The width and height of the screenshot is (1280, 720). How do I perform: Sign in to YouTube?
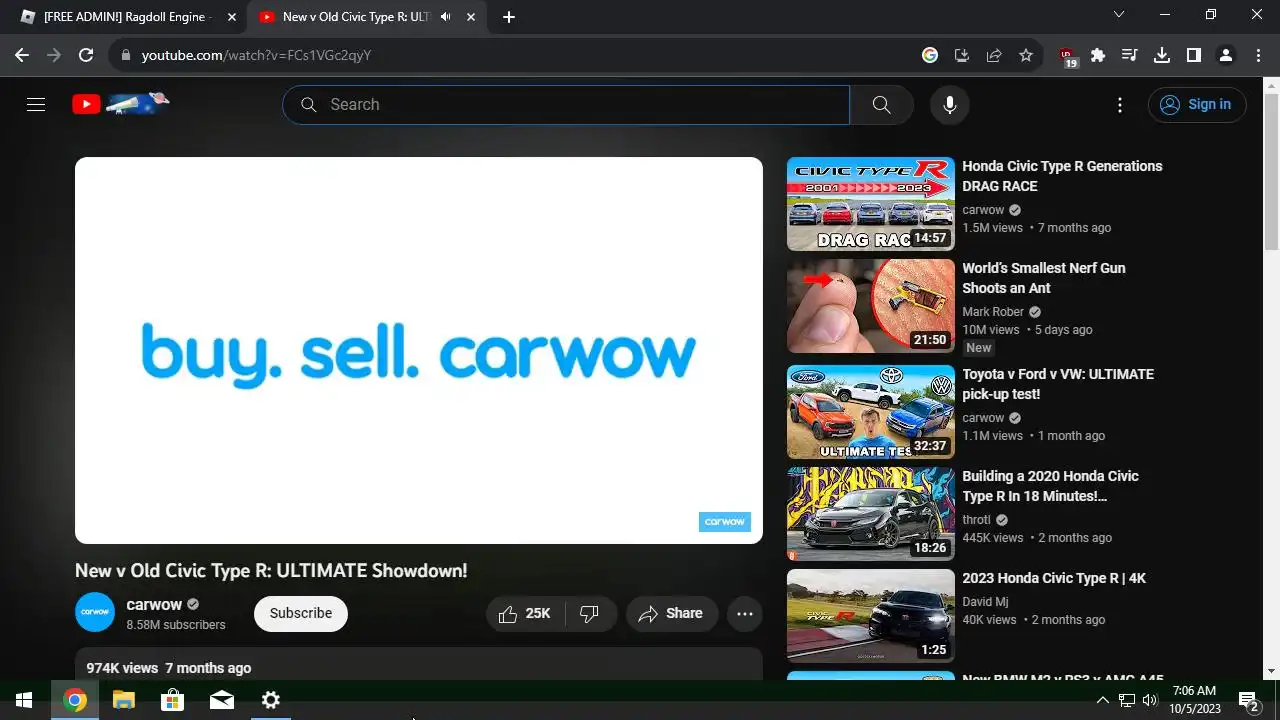[1197, 104]
